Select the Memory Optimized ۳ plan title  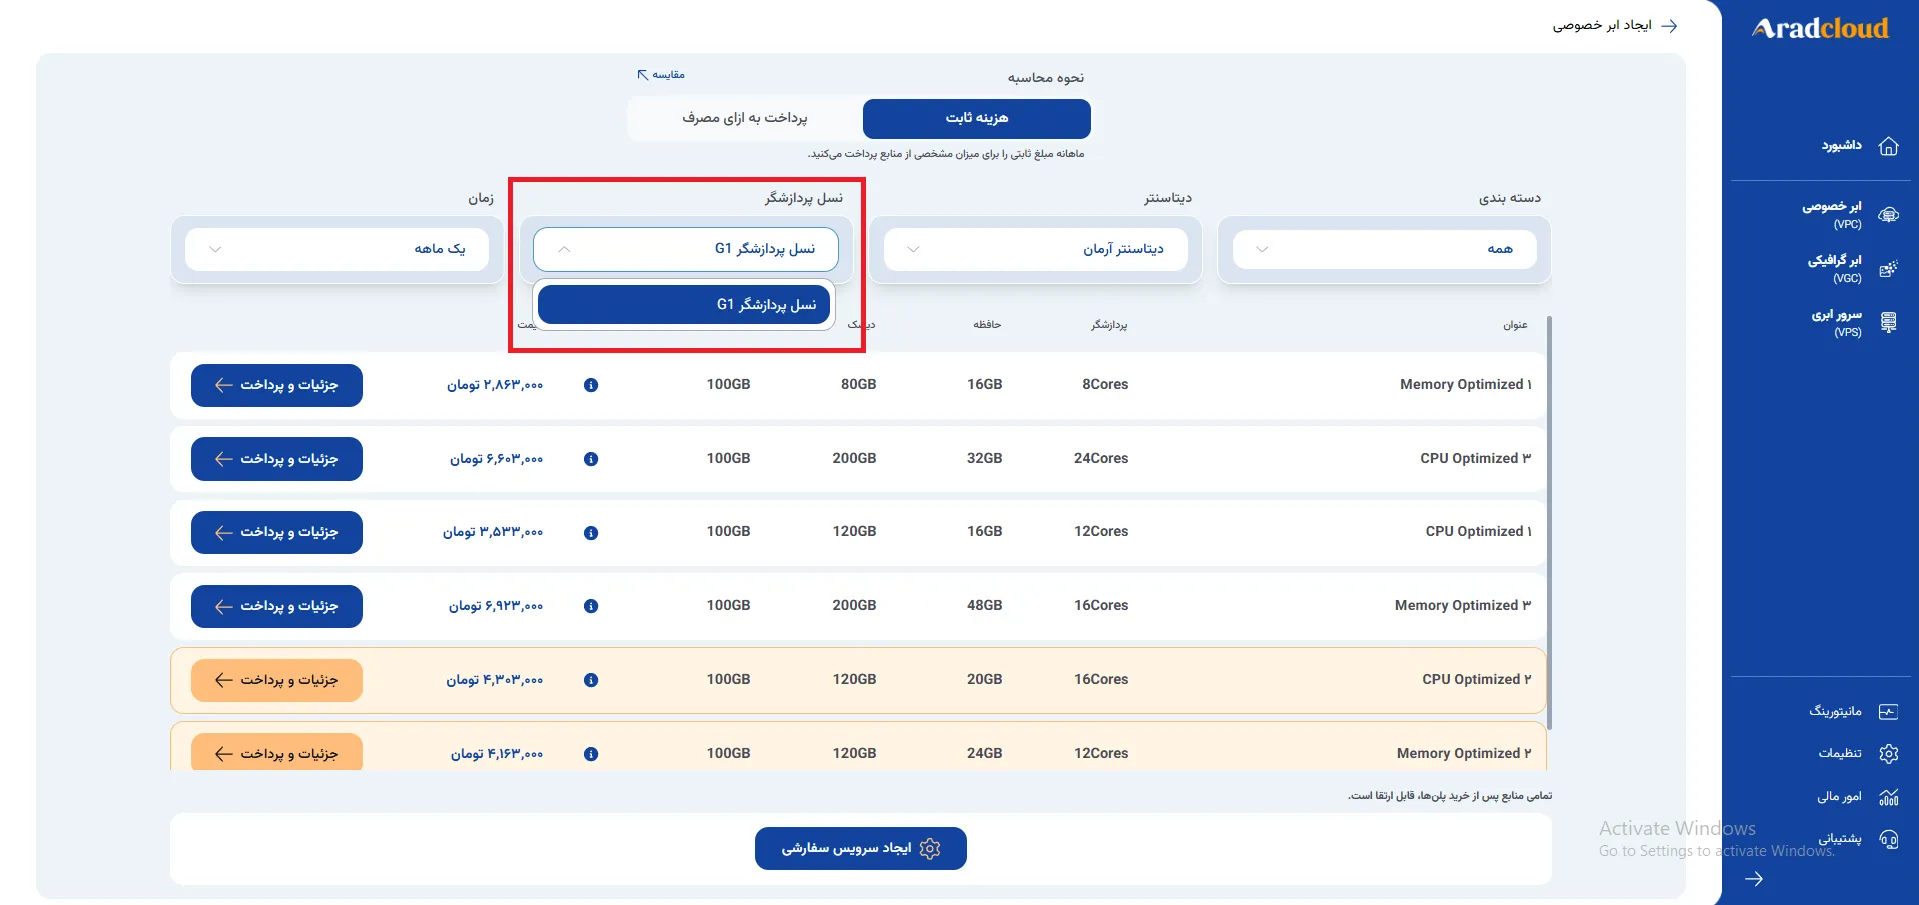pyautogui.click(x=1463, y=606)
